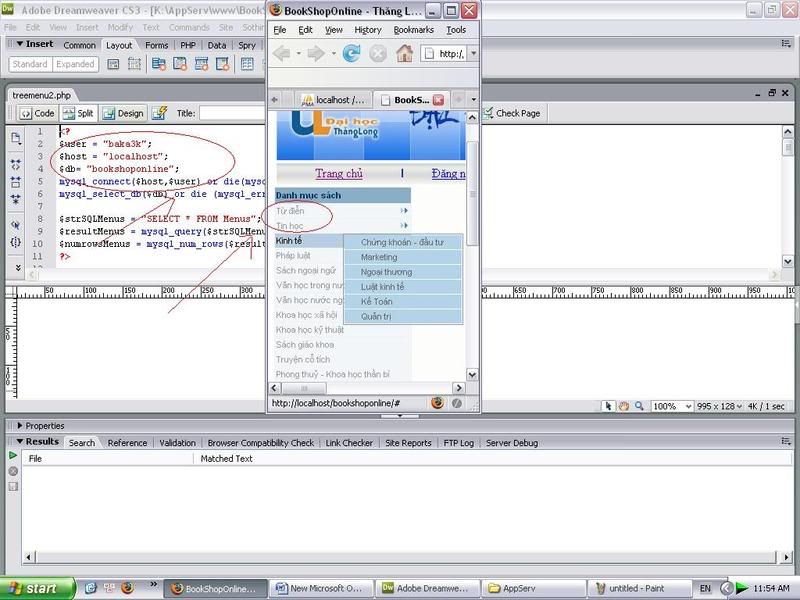Click the Check Page button
This screenshot has width=800, height=600.
(512, 113)
